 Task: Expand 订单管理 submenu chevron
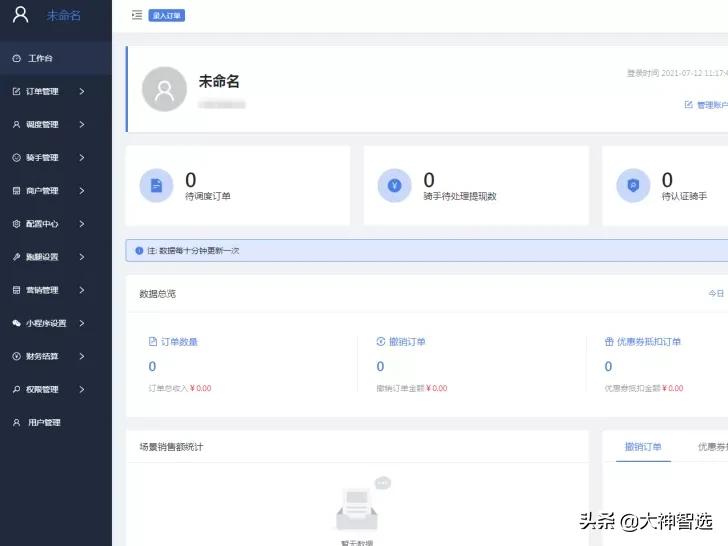82,91
